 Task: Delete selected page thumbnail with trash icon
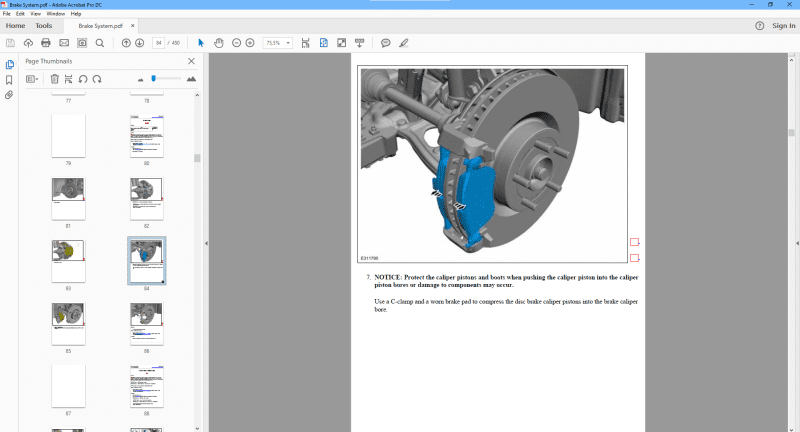(x=55, y=78)
